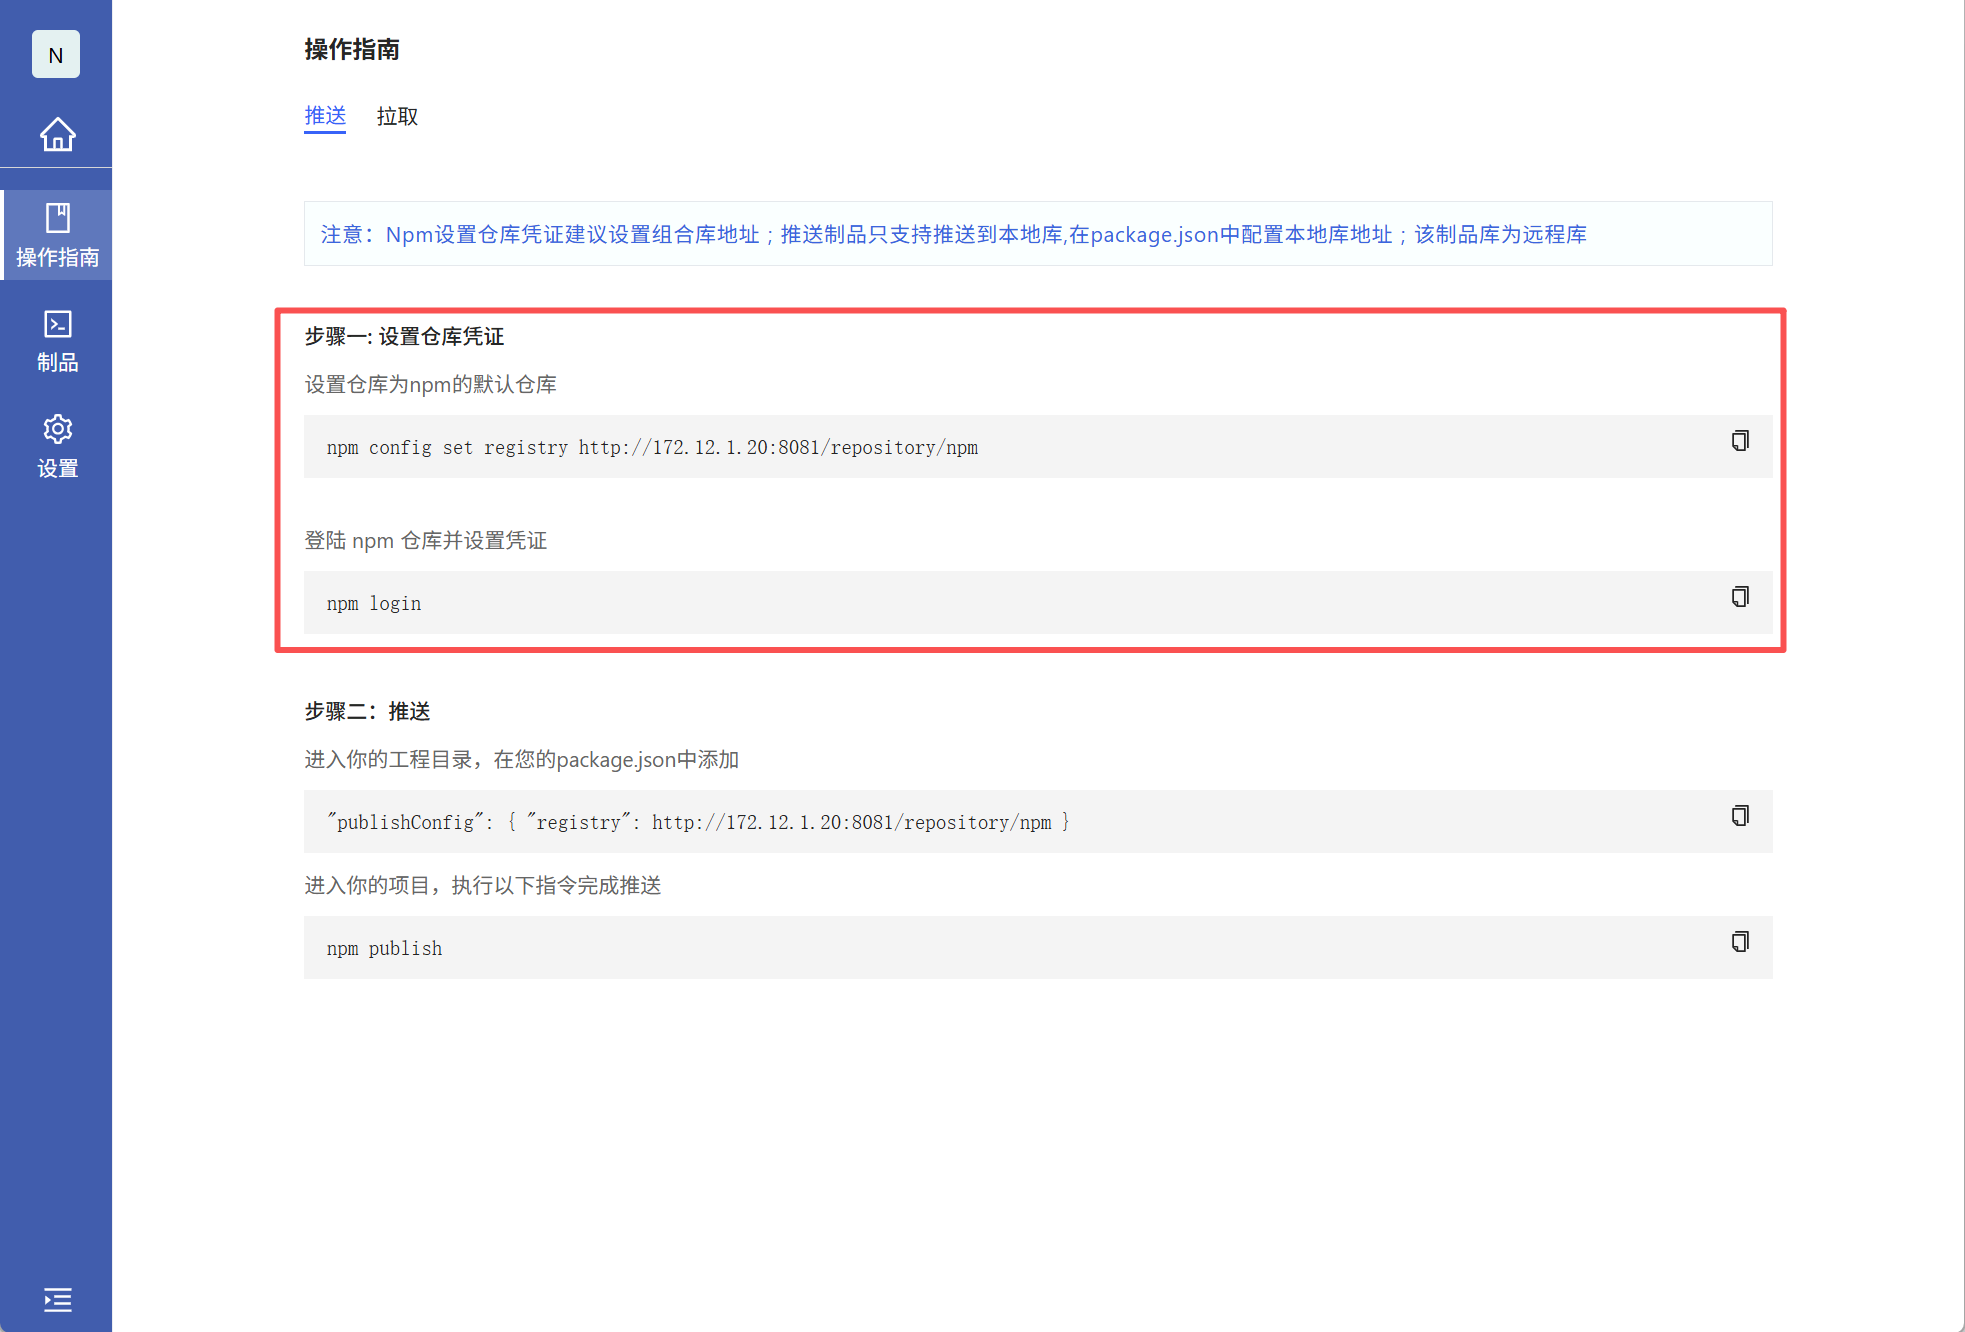Open the 制品 artifacts sidebar item

[57, 341]
